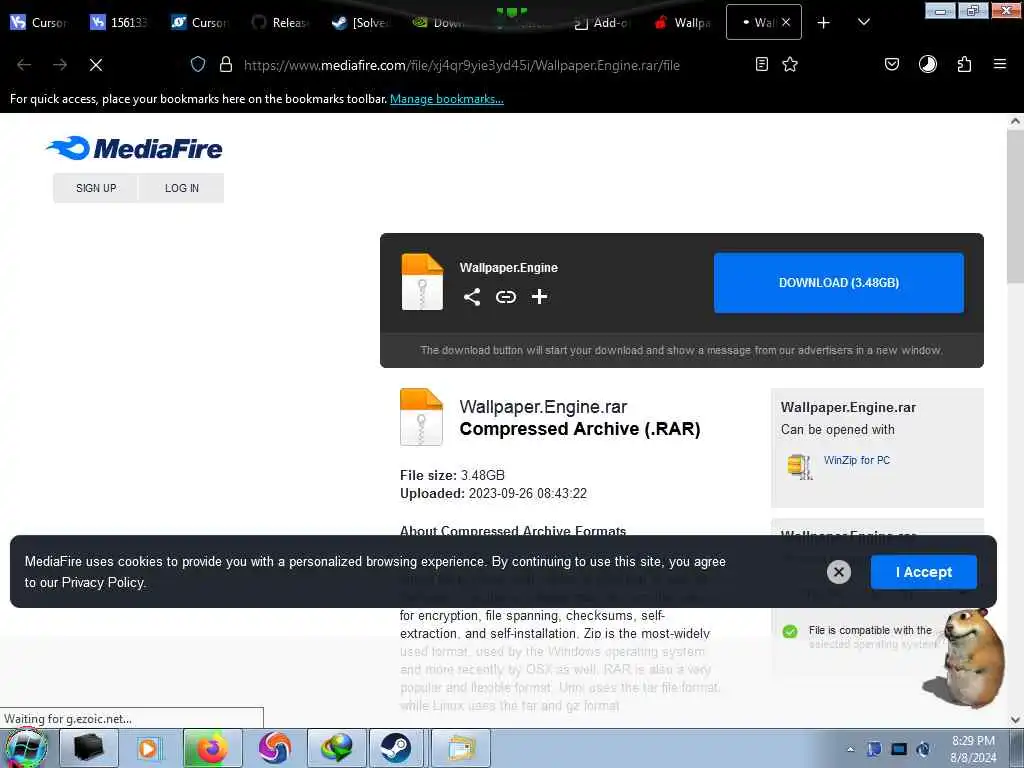Go forward with the forward arrow

tap(60, 65)
